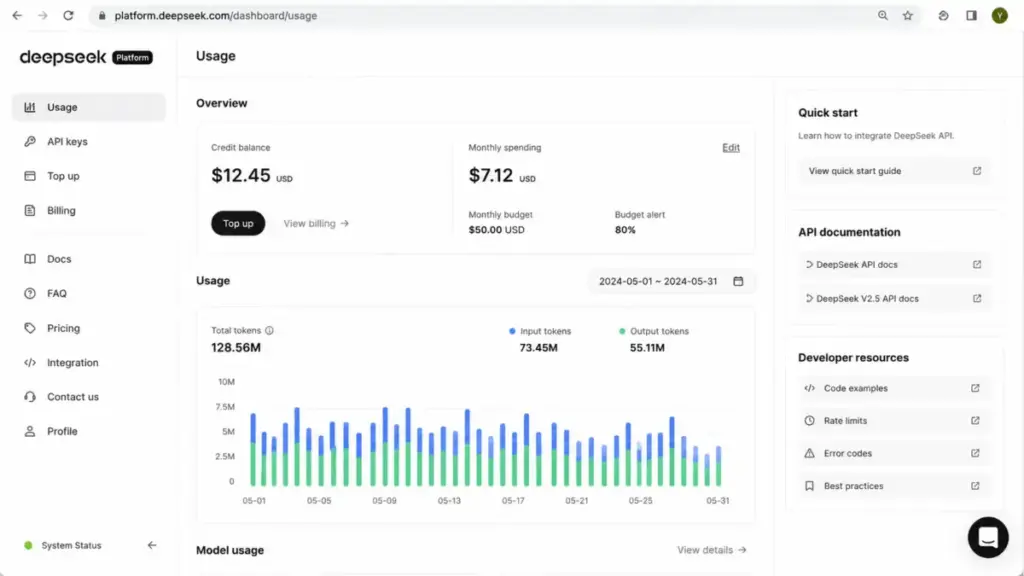Open the View billing link

[316, 223]
